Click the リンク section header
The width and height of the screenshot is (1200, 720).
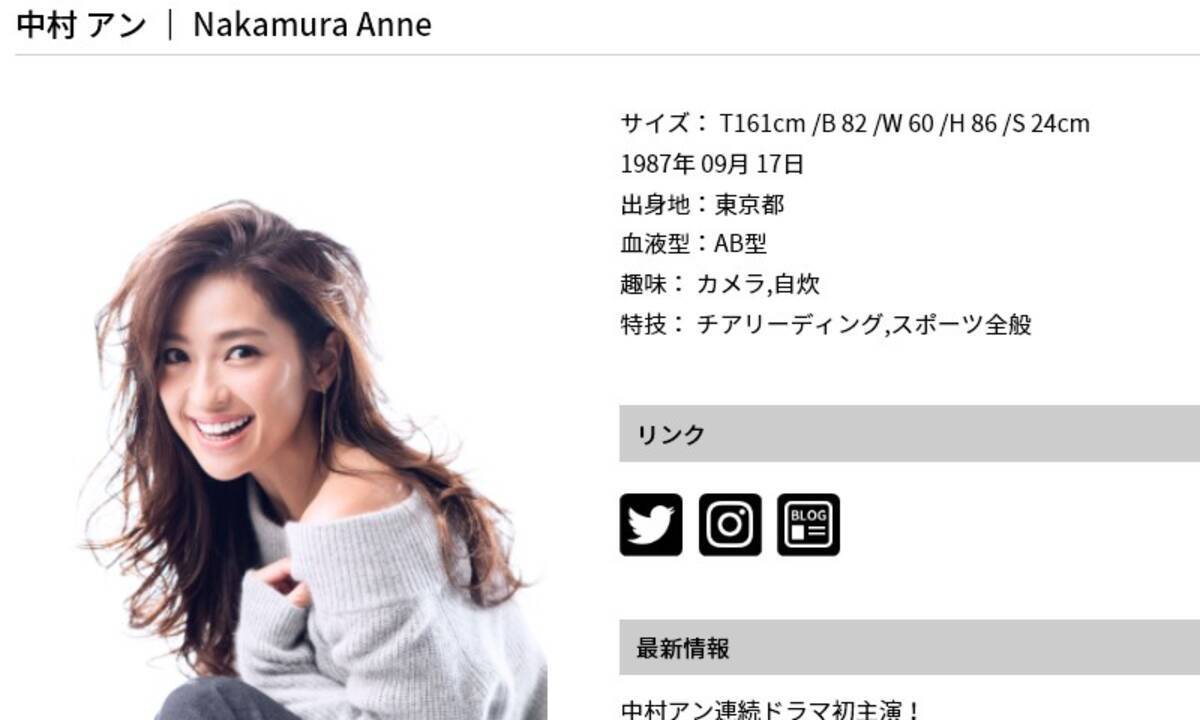(x=909, y=433)
